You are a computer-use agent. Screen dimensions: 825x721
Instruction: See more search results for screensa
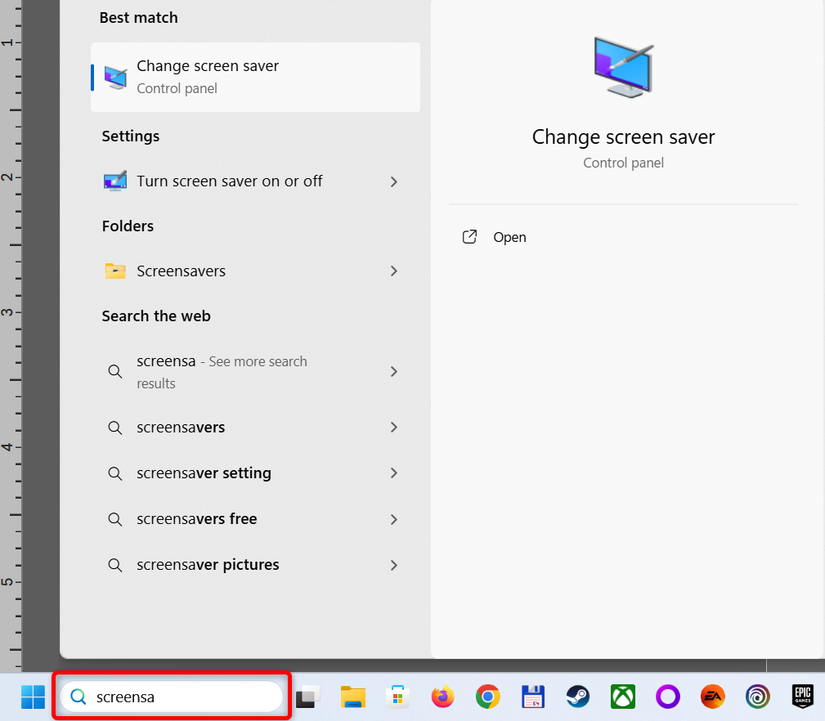[394, 372]
